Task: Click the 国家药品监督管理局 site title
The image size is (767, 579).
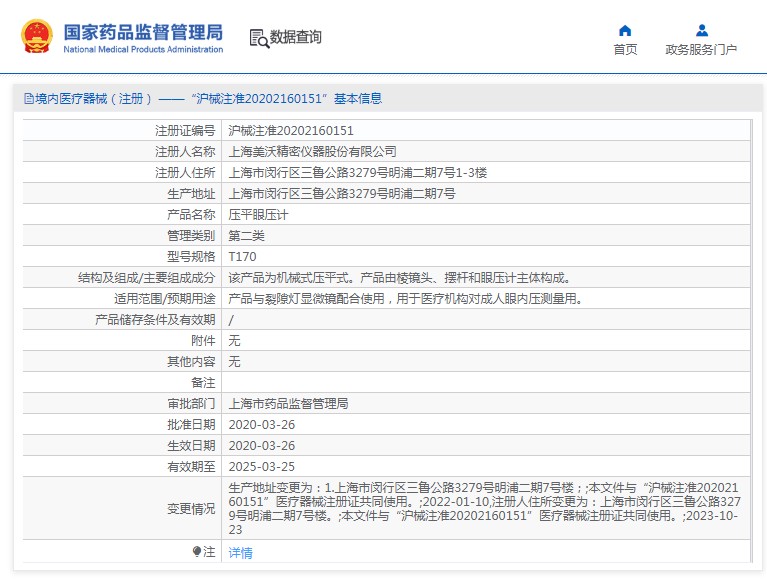Action: pos(143,32)
